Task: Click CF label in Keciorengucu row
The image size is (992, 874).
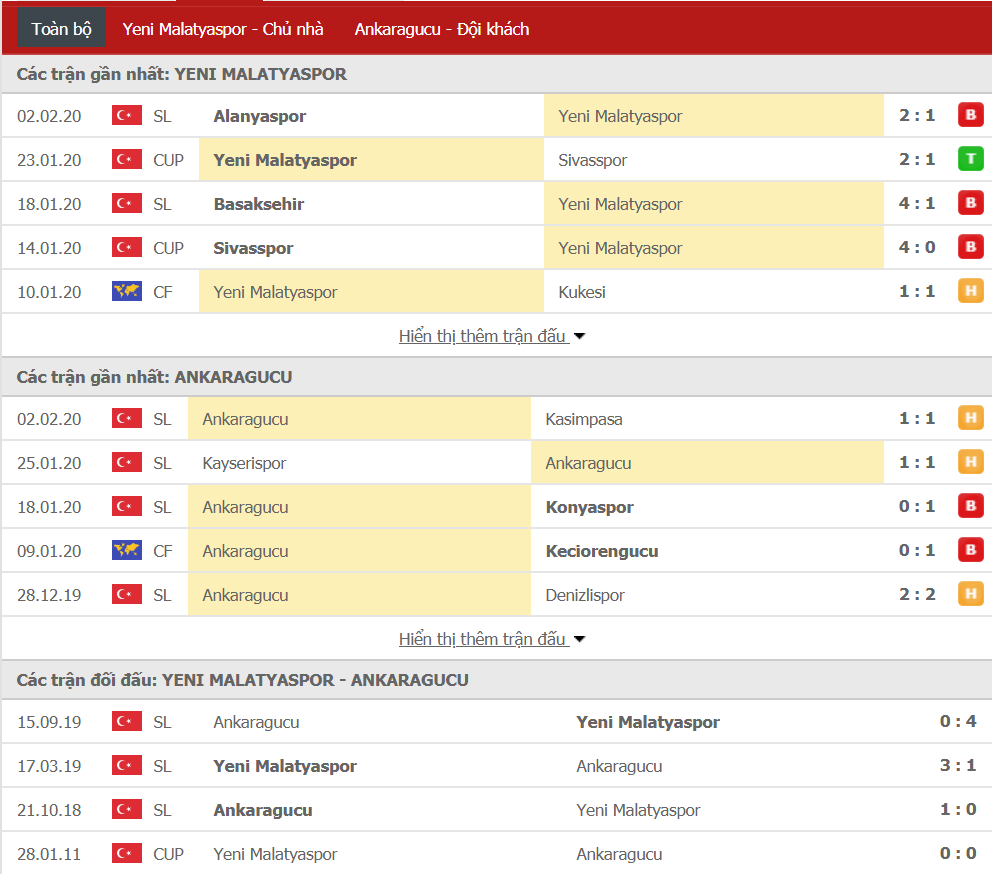Action: [x=163, y=551]
